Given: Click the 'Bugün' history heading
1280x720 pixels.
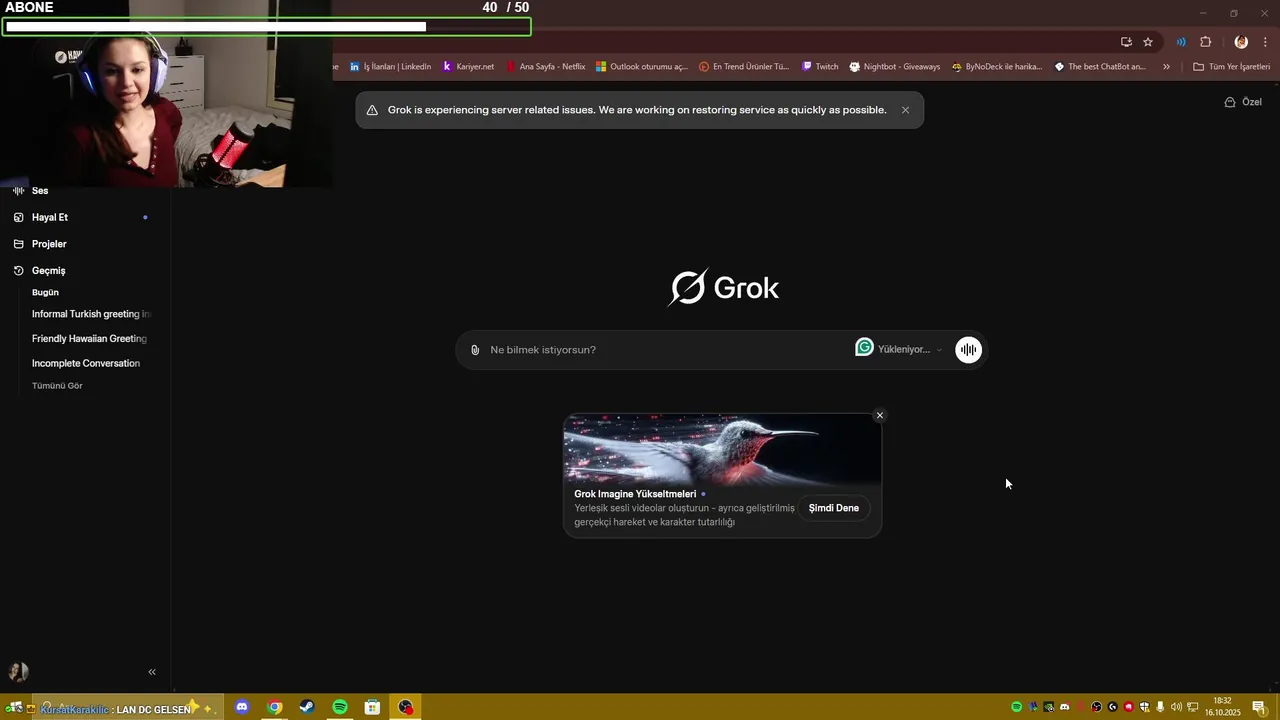Looking at the screenshot, I should click(x=45, y=293).
